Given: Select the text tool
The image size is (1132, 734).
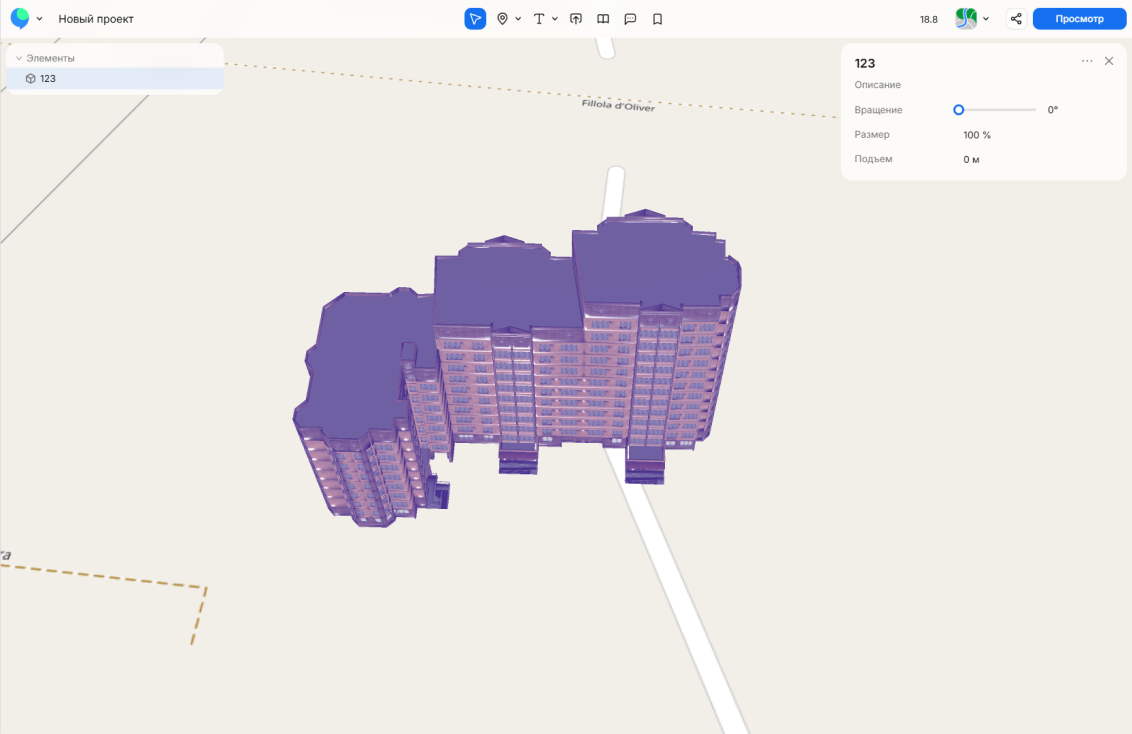Looking at the screenshot, I should (x=539, y=19).
